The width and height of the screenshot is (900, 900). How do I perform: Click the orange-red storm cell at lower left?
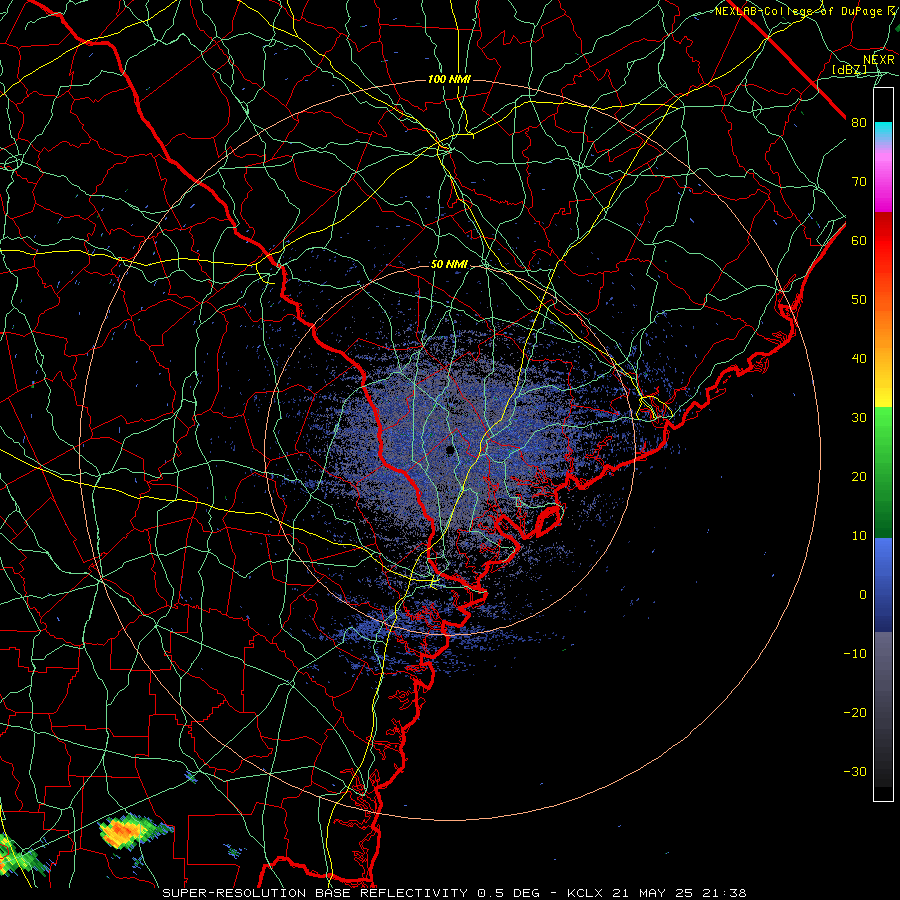[x=123, y=832]
